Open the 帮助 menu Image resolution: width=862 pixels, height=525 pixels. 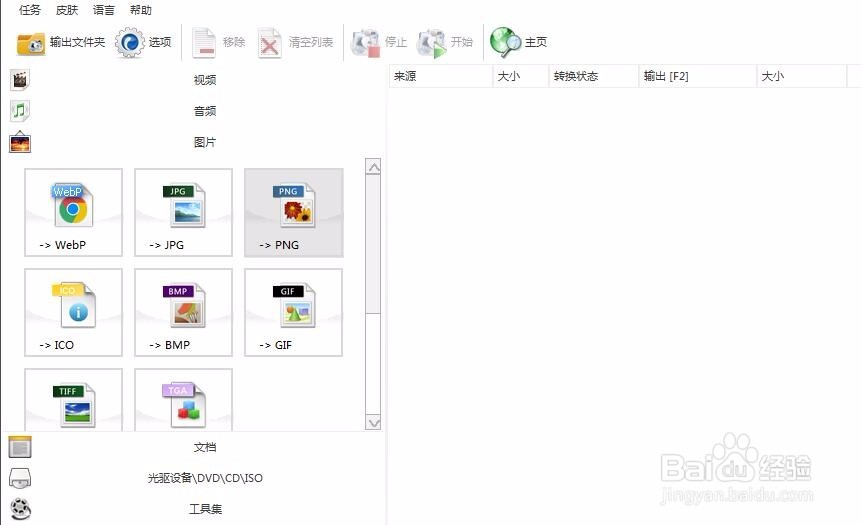click(x=141, y=10)
